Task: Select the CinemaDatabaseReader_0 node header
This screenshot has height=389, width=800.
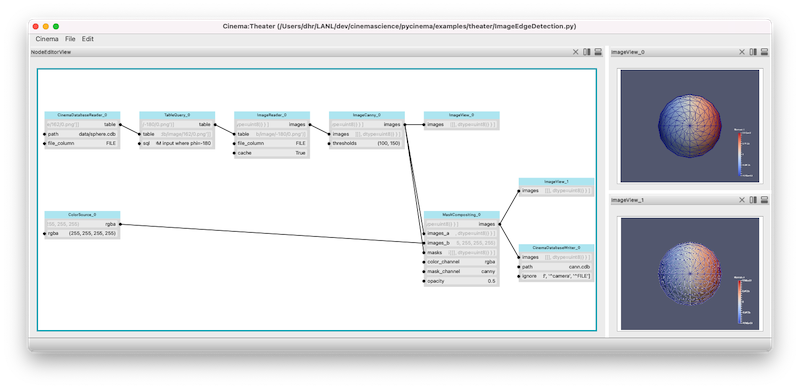Action: 82,115
